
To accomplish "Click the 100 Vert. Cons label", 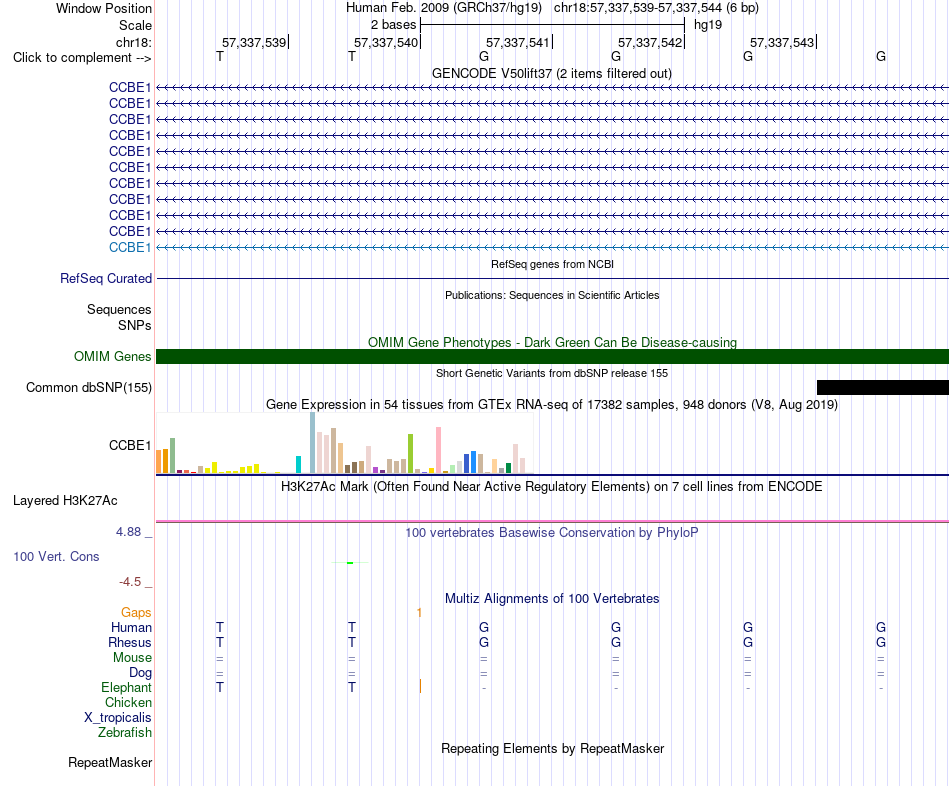I will [x=56, y=556].
